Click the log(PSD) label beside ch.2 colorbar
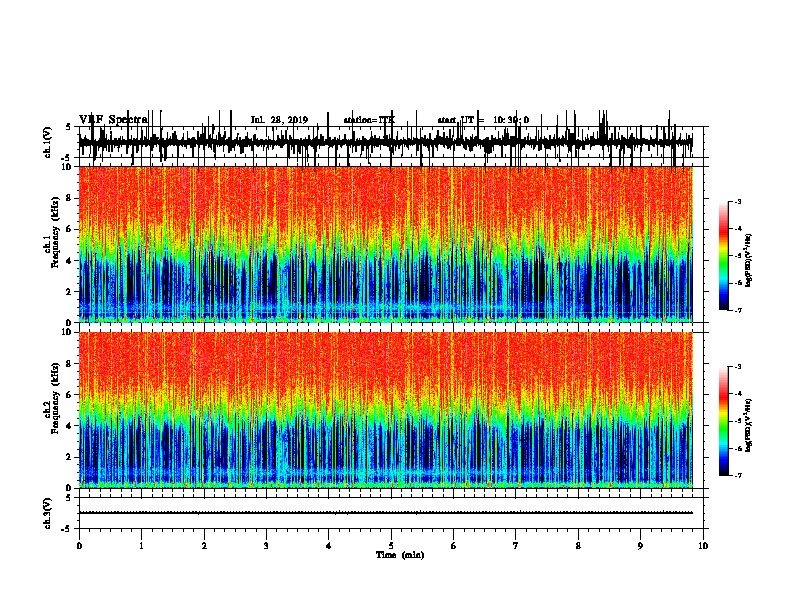 [748, 426]
